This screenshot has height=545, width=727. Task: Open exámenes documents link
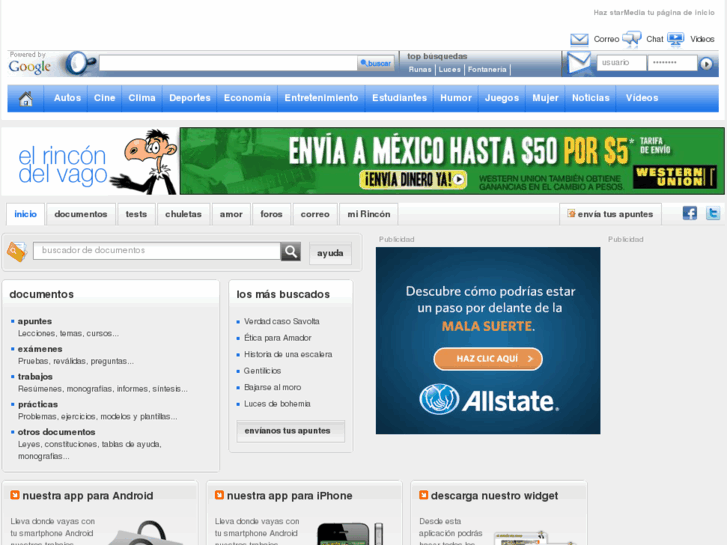[40, 349]
